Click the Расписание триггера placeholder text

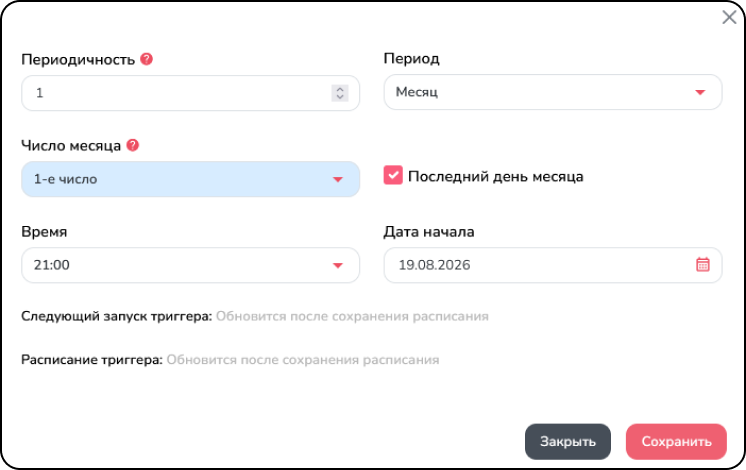pyautogui.click(x=303, y=360)
